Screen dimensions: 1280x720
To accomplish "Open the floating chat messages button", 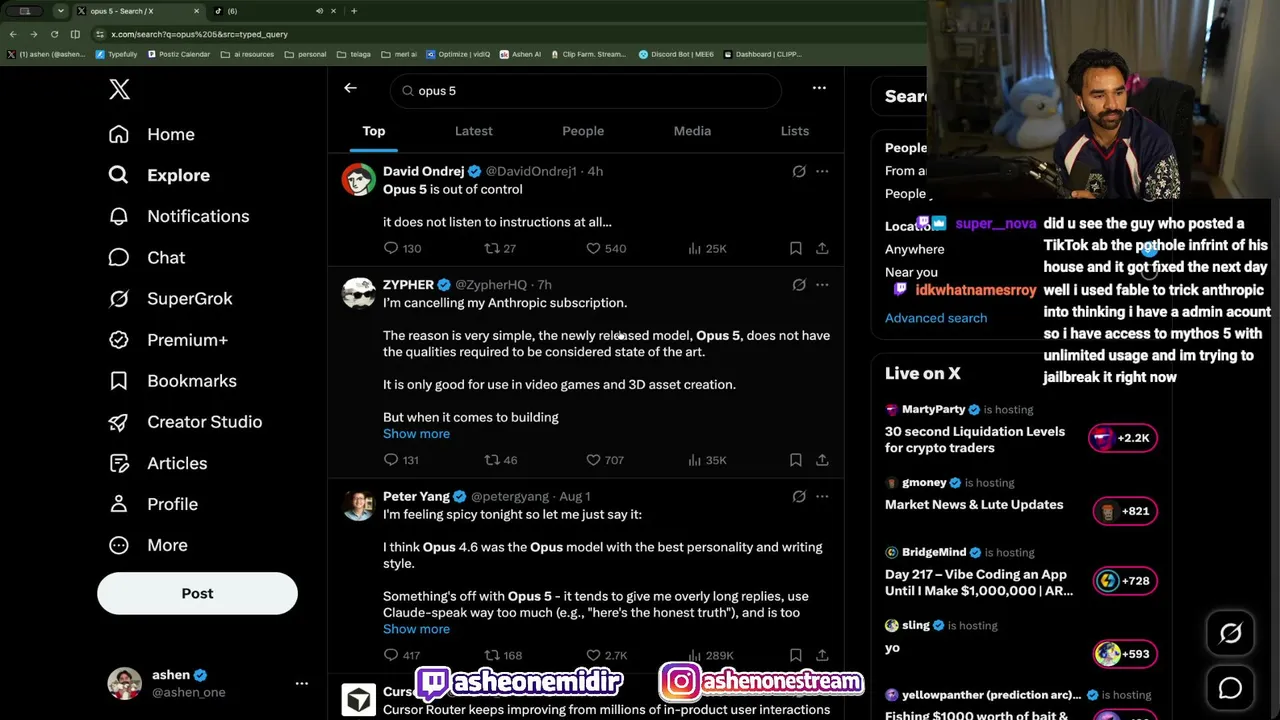I will coord(1230,688).
